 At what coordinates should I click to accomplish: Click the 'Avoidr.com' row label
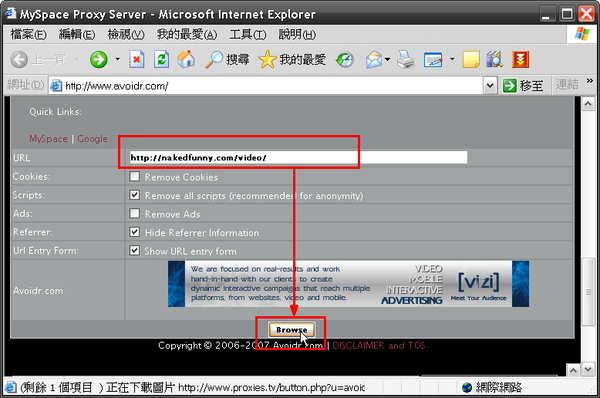pyautogui.click(x=38, y=291)
